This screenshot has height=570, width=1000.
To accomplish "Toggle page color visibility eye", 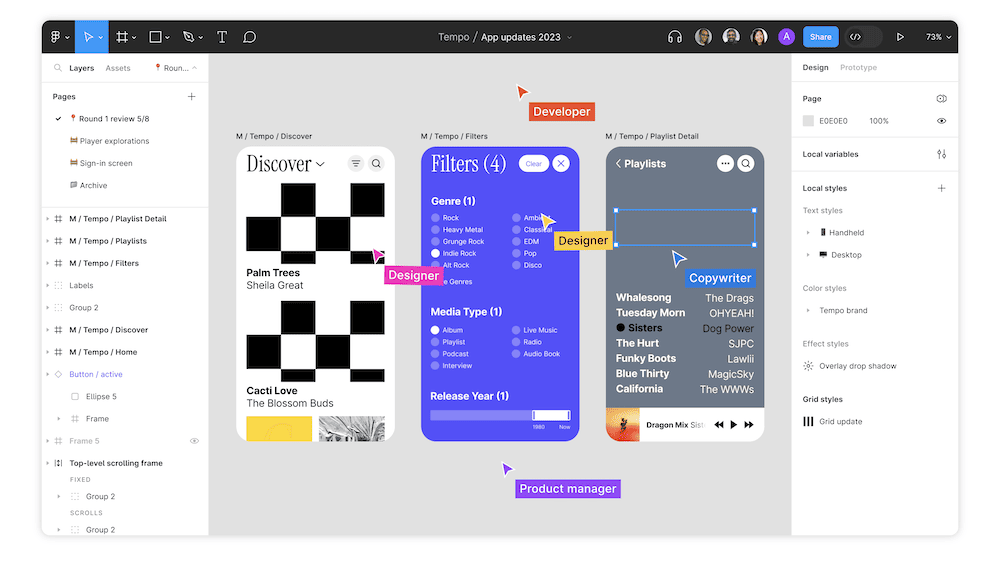I will pyautogui.click(x=941, y=121).
